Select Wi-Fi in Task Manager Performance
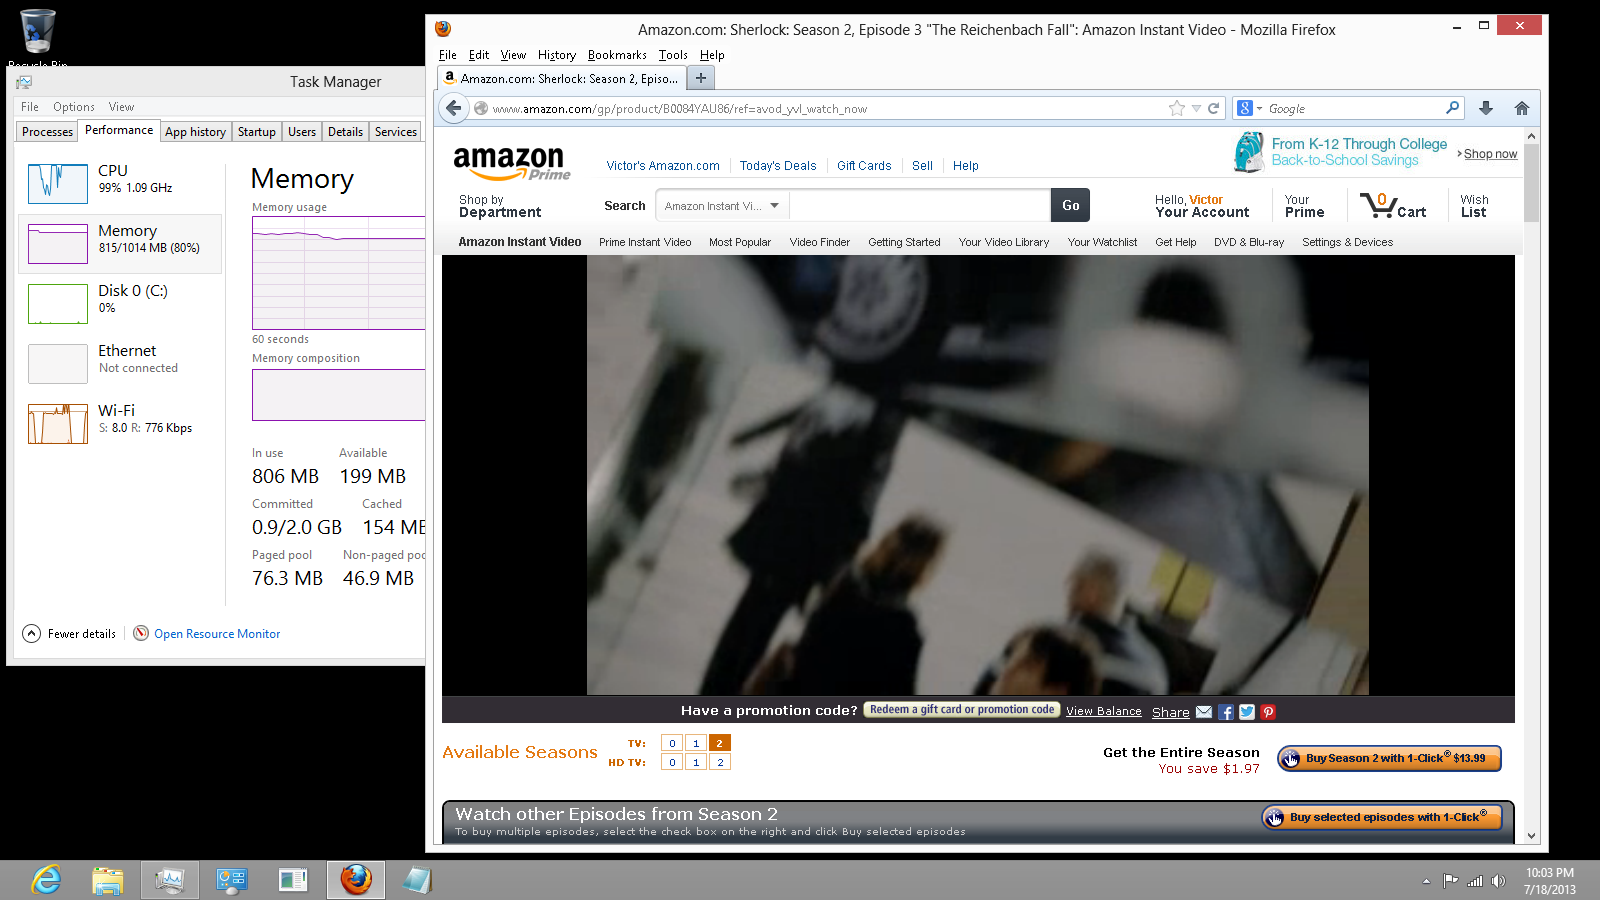The height and width of the screenshot is (900, 1600). (x=120, y=423)
